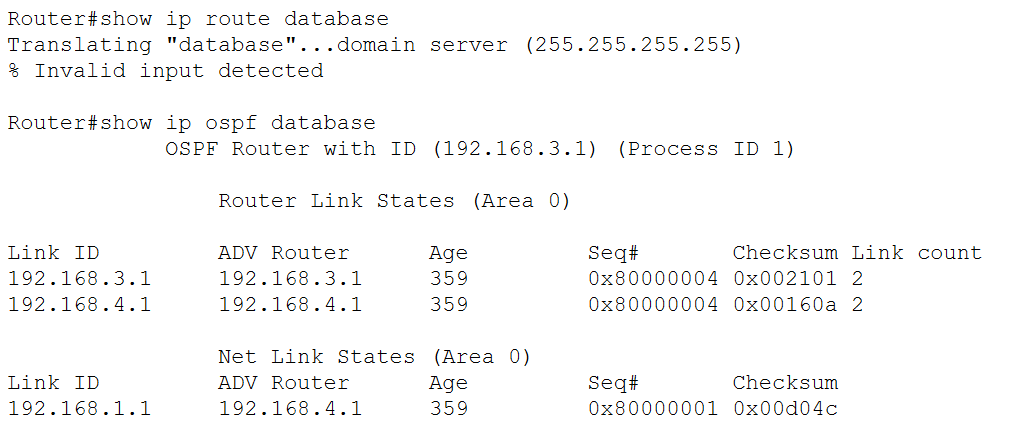The image size is (1011, 426).
Task: Click the 'show ip route database' command line
Action: [198, 19]
